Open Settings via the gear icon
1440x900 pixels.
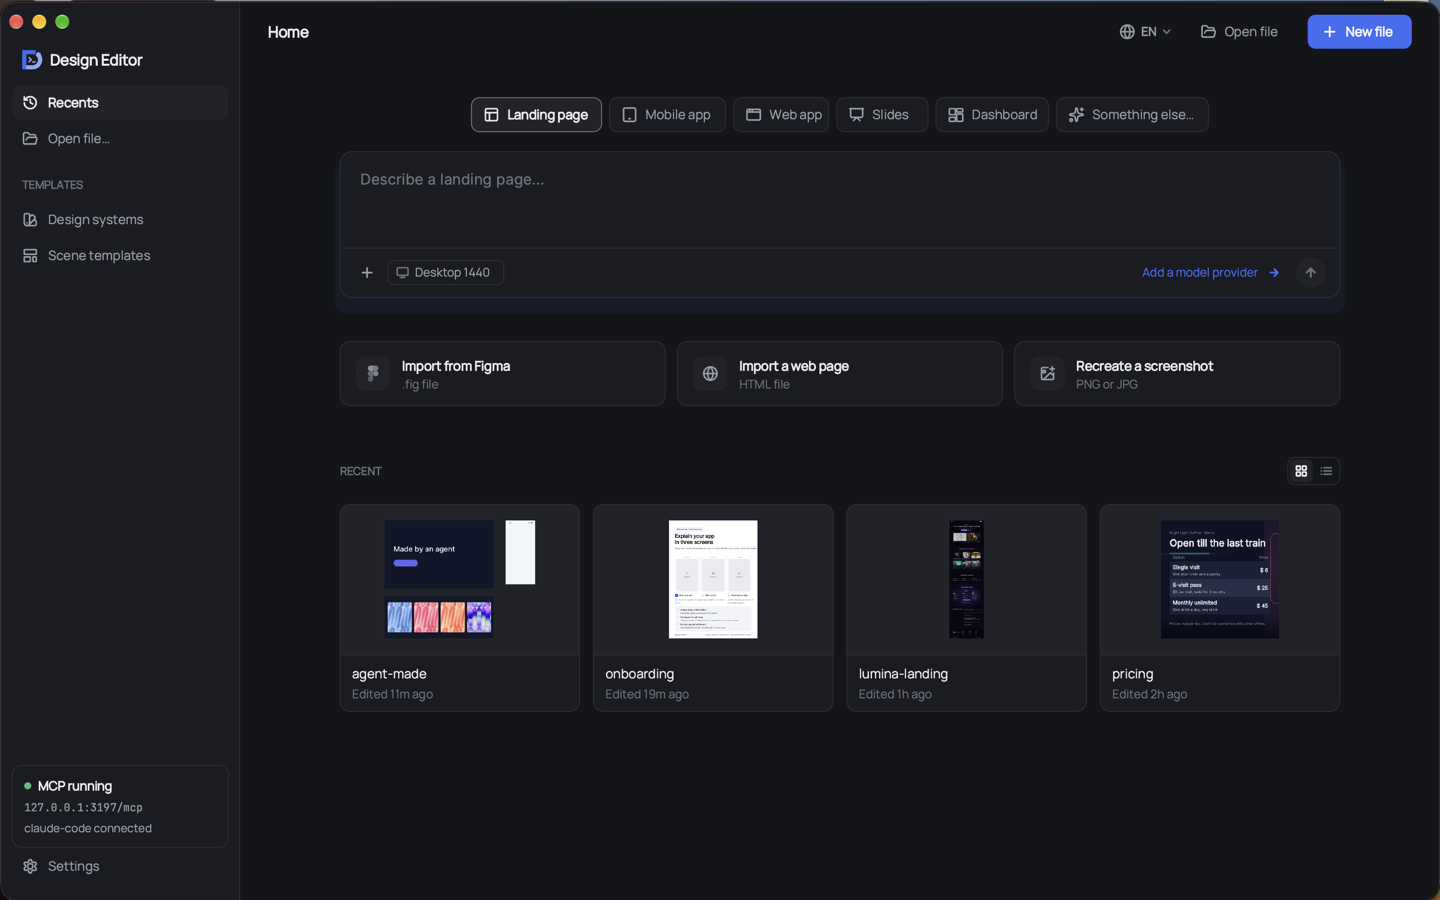tap(30, 866)
